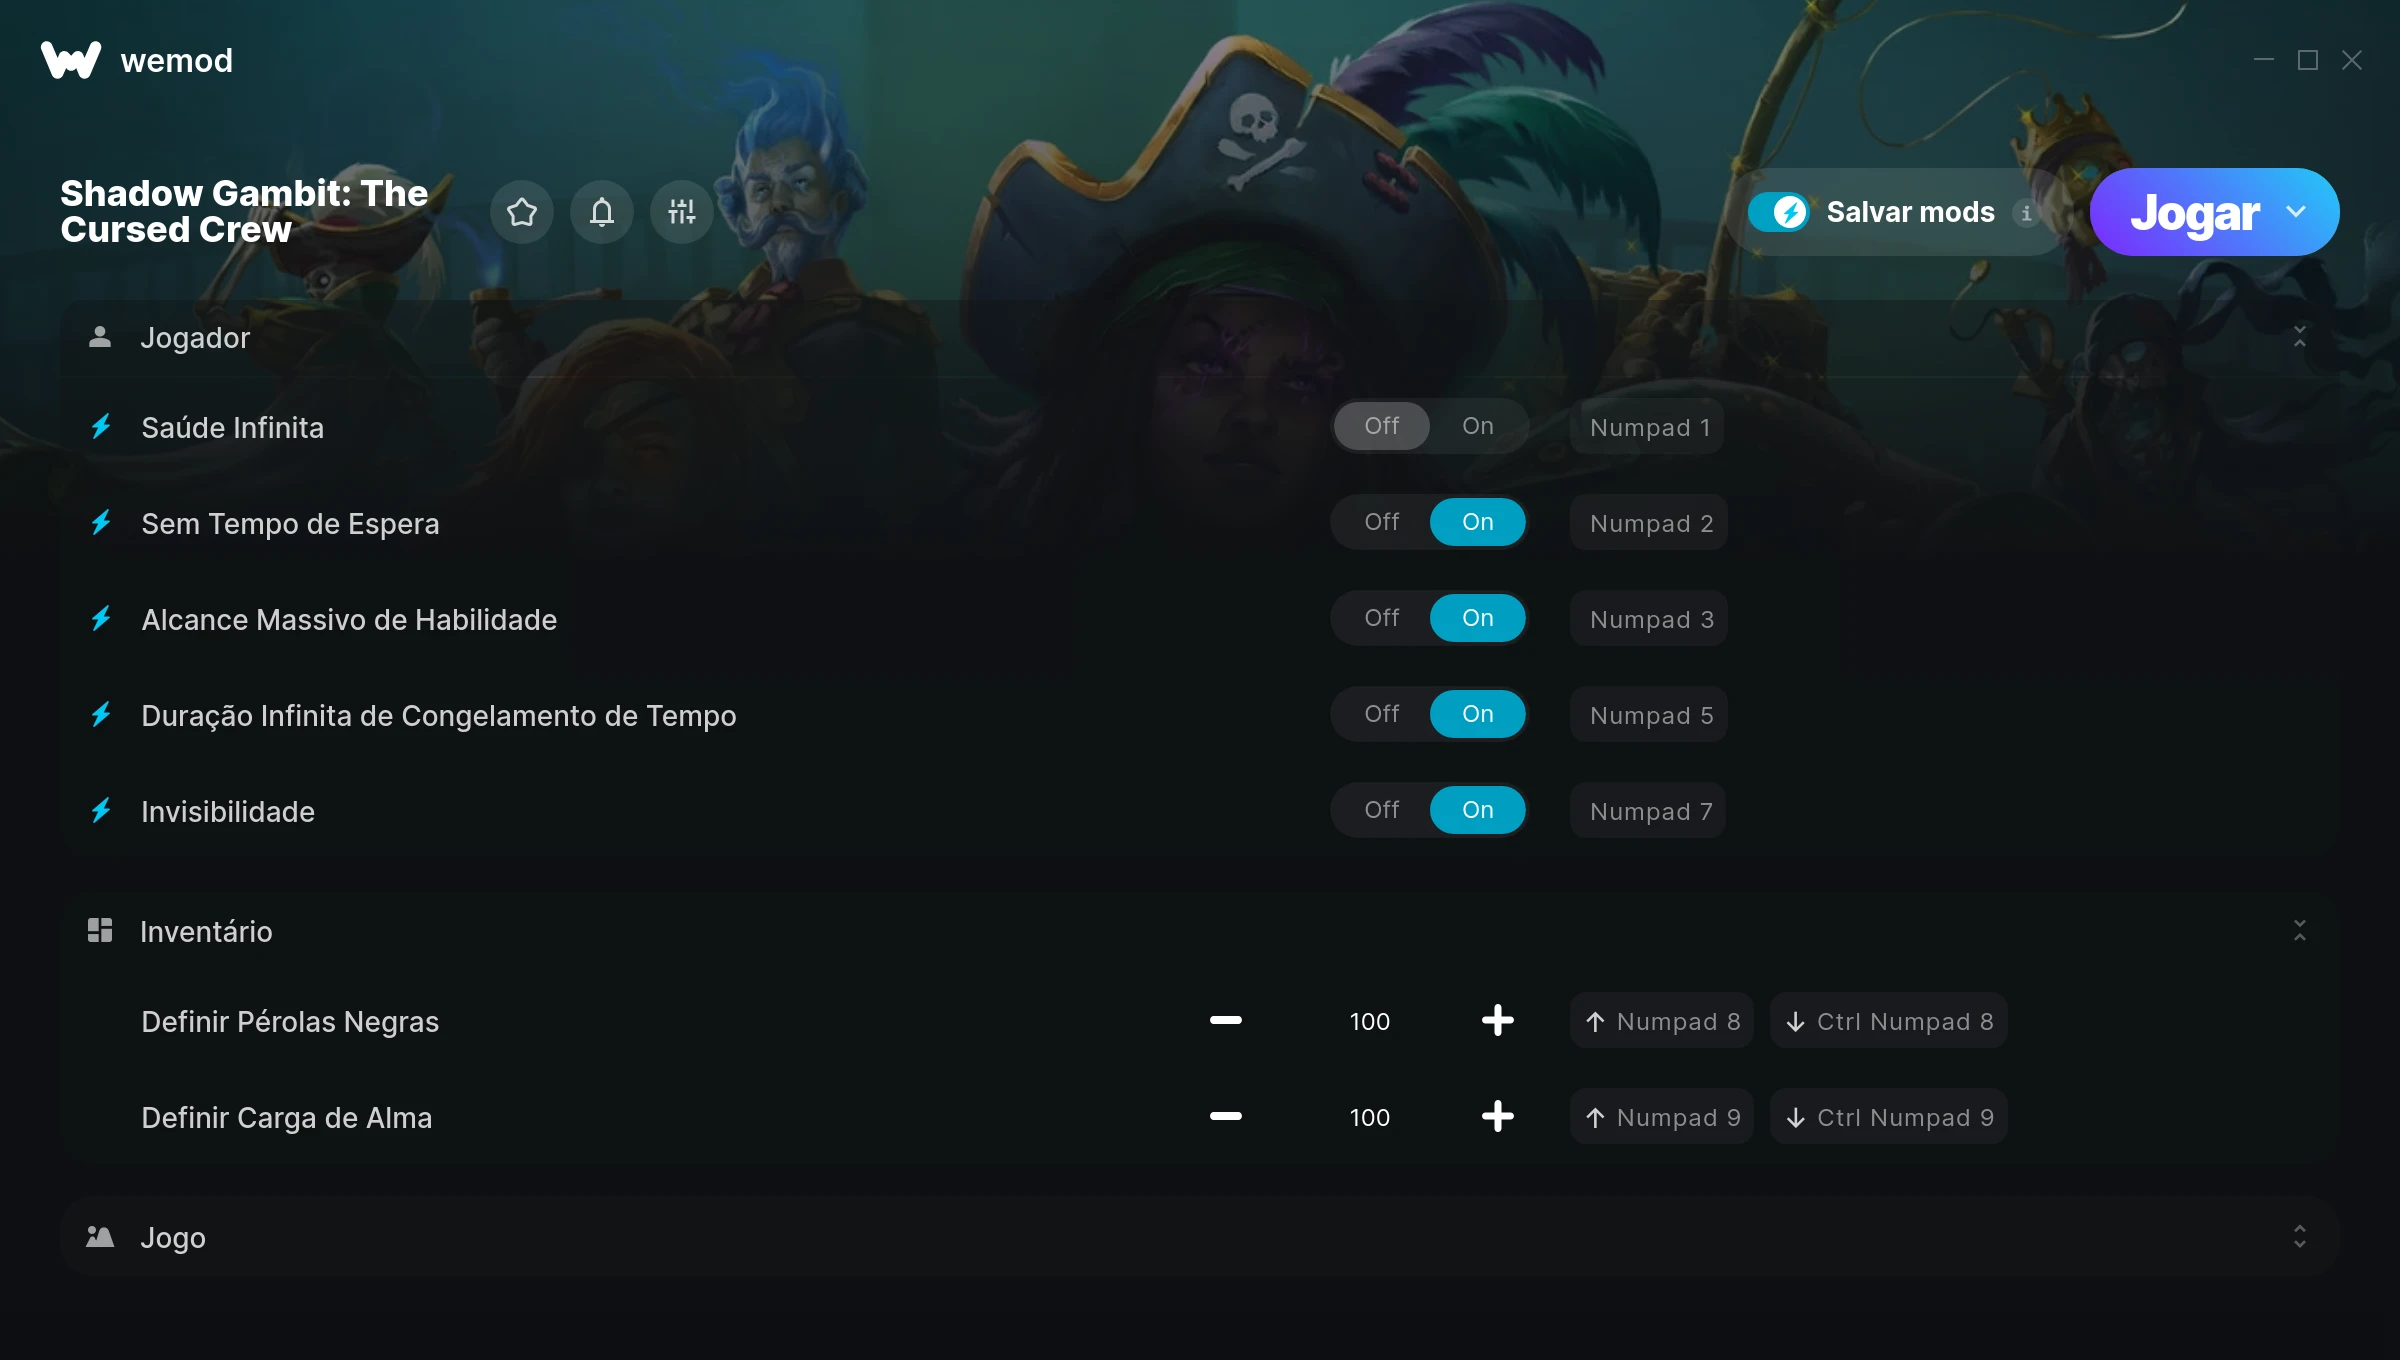Open the mod settings sliders icon
Viewport: 2400px width, 1360px height.
pos(682,212)
